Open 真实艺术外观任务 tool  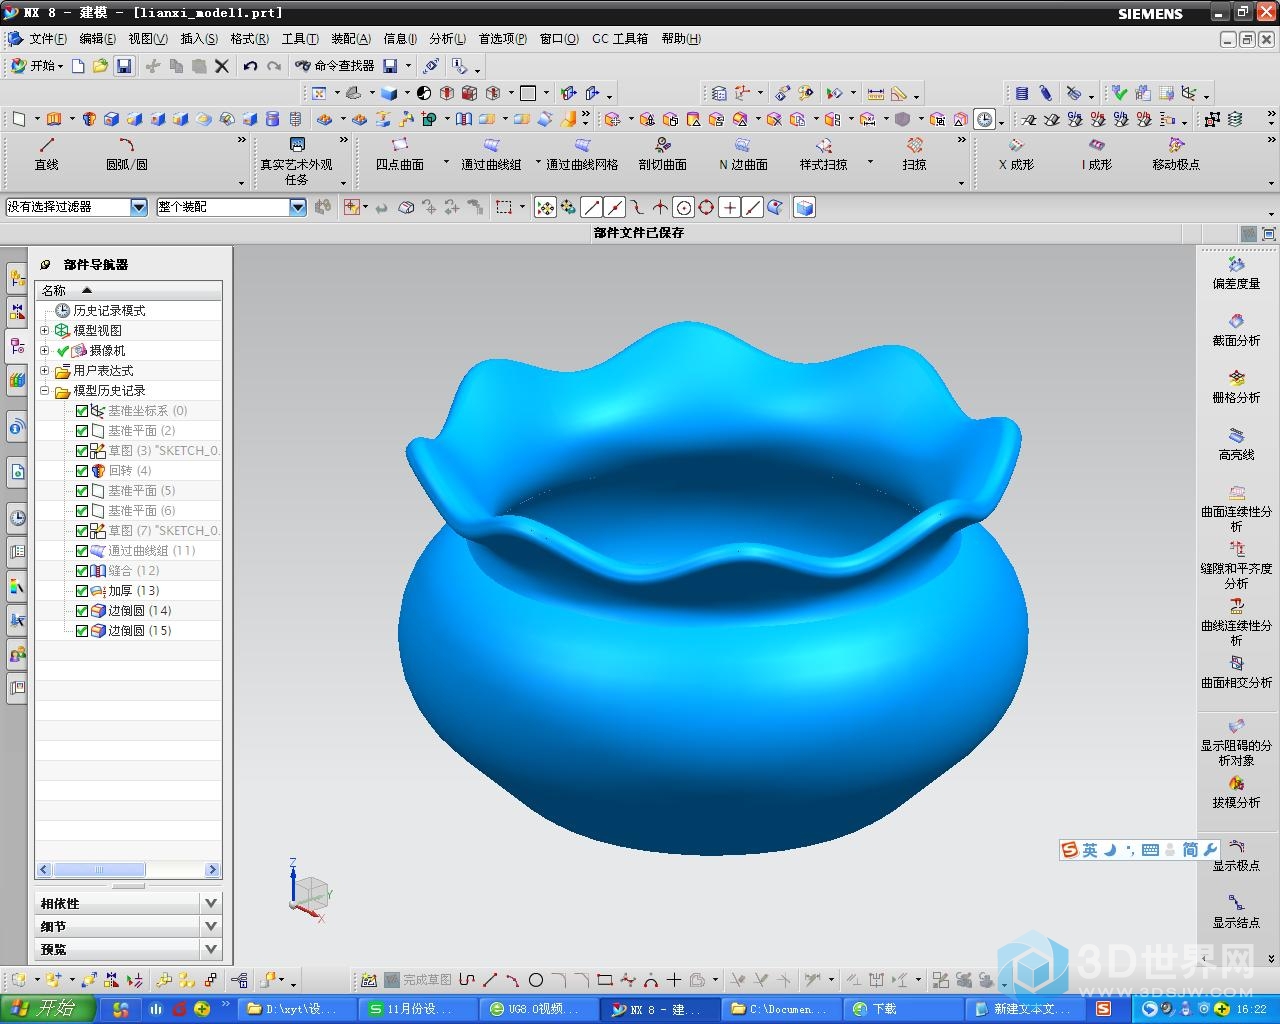point(296,161)
